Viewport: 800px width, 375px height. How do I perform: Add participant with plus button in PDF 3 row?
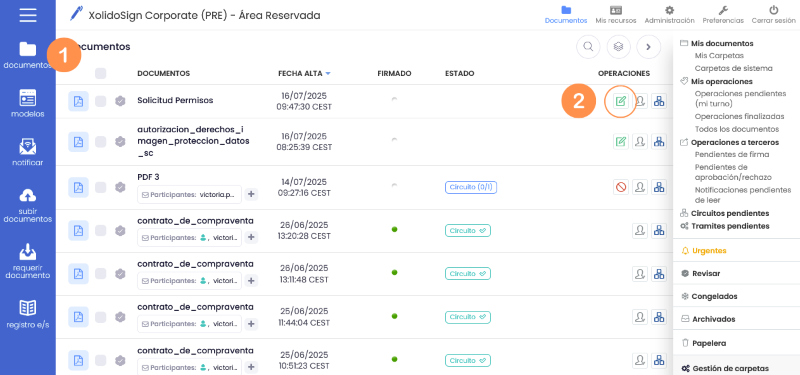pos(251,194)
